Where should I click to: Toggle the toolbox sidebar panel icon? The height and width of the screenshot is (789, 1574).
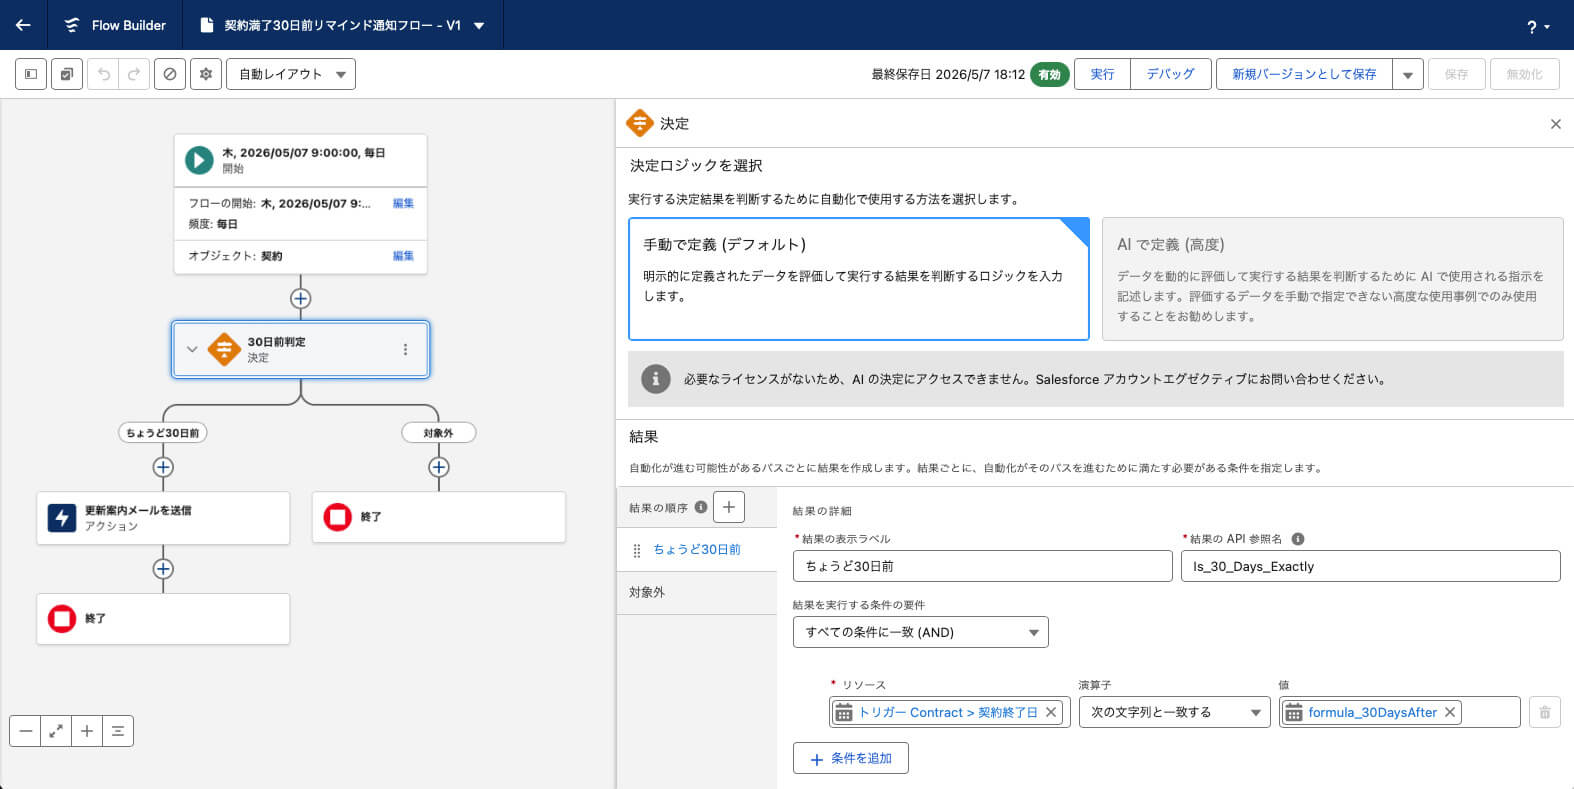click(x=31, y=74)
